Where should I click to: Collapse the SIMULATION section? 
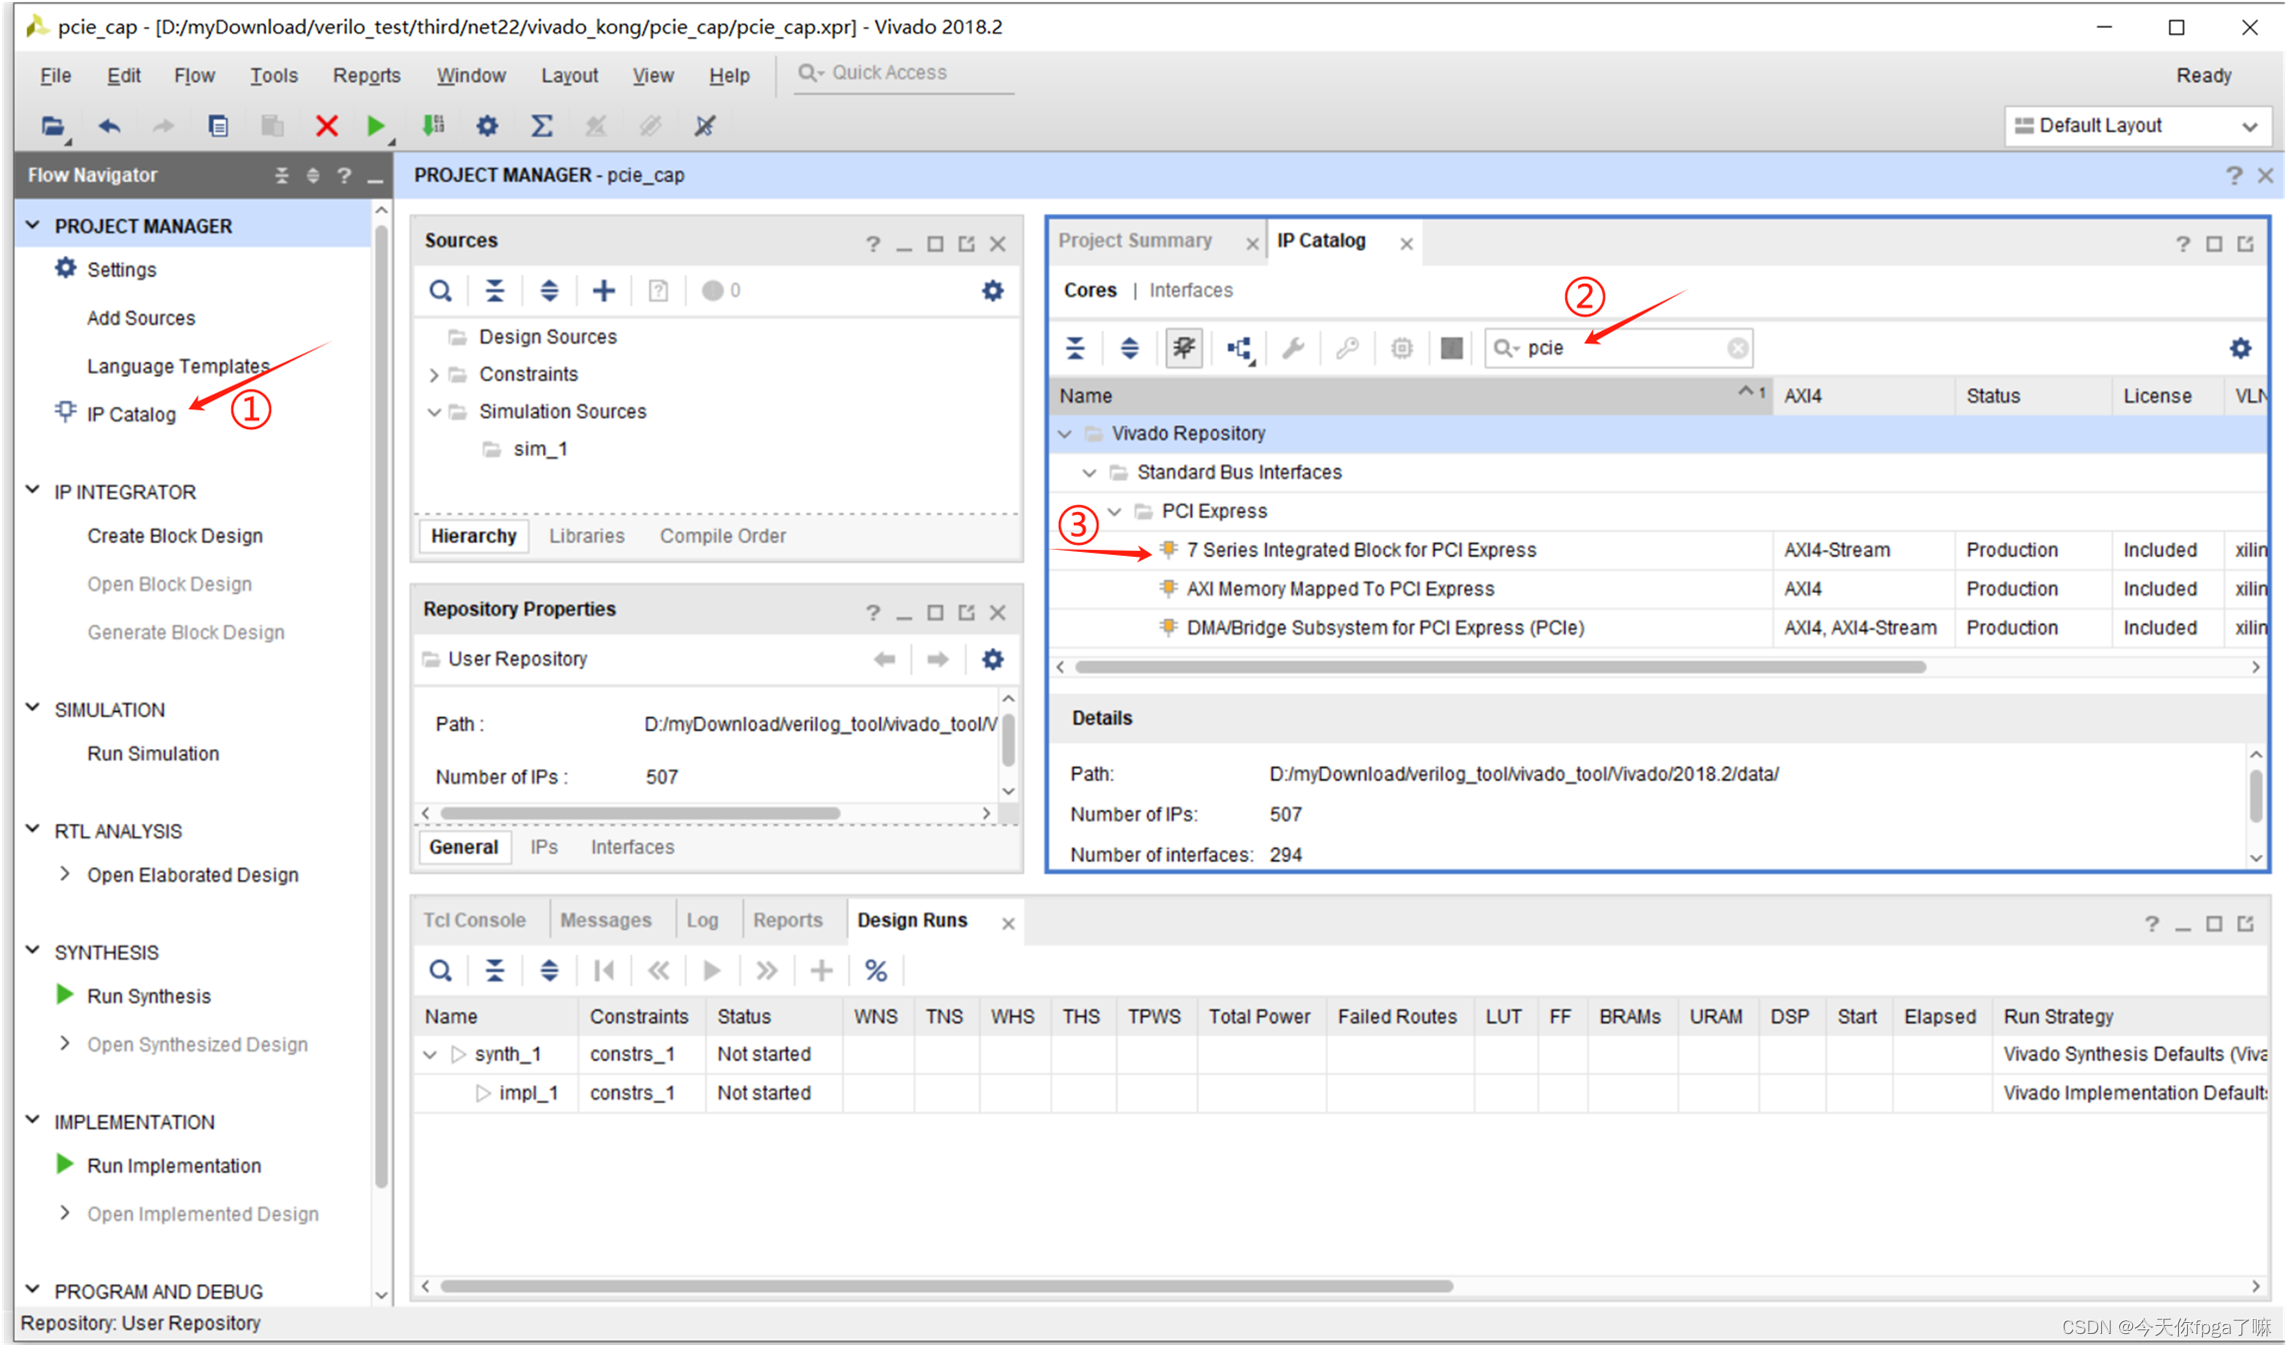(33, 709)
